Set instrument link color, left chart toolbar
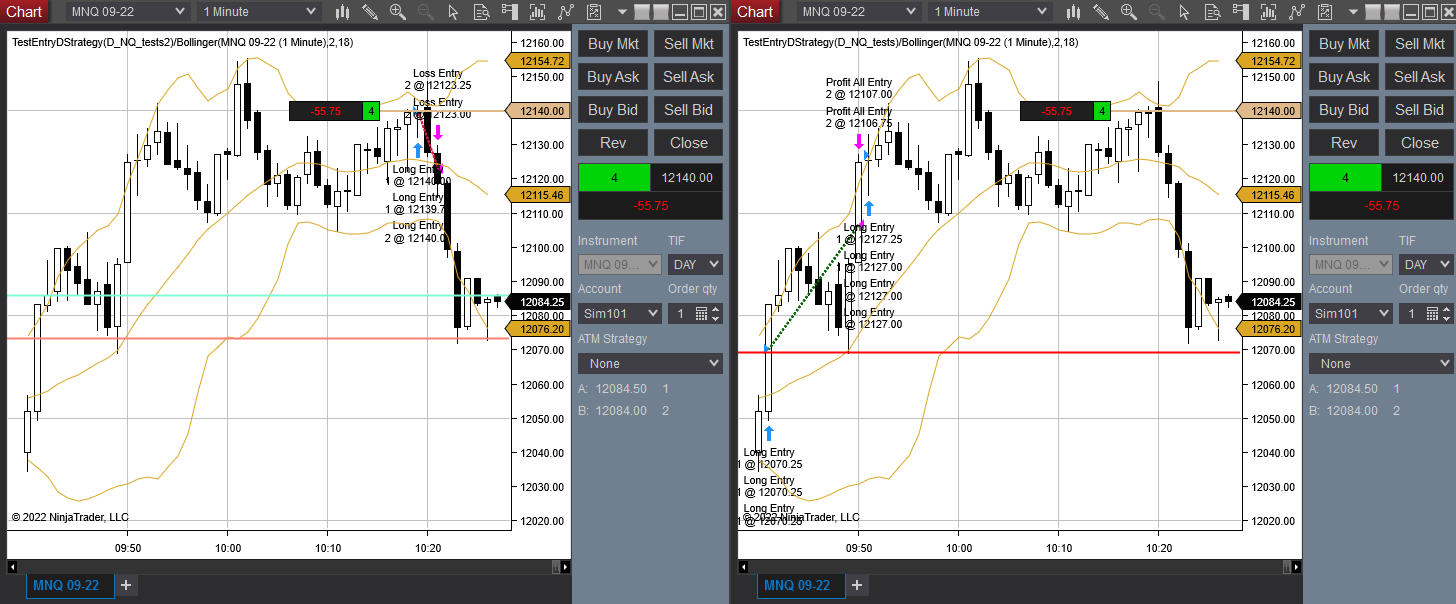The height and width of the screenshot is (604, 1456). coord(641,12)
